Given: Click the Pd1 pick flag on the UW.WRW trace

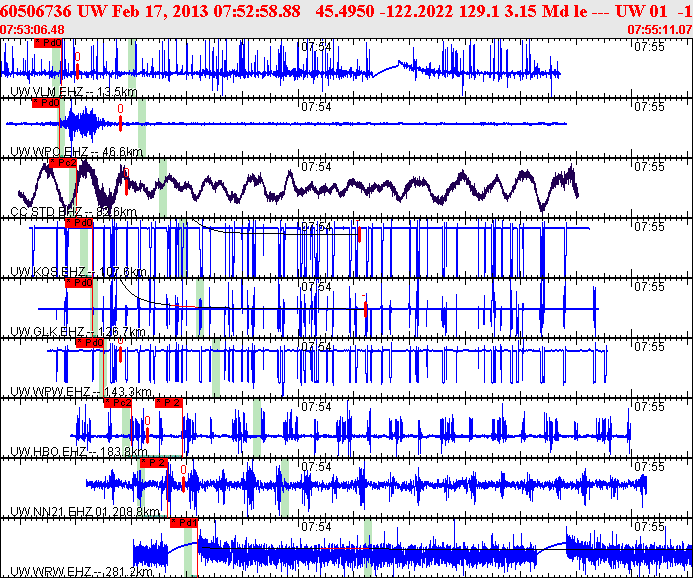Looking at the screenshot, I should (185, 523).
